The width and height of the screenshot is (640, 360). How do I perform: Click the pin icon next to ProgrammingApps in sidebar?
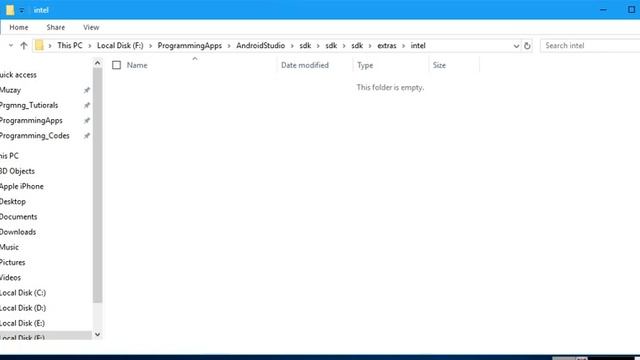click(87, 120)
